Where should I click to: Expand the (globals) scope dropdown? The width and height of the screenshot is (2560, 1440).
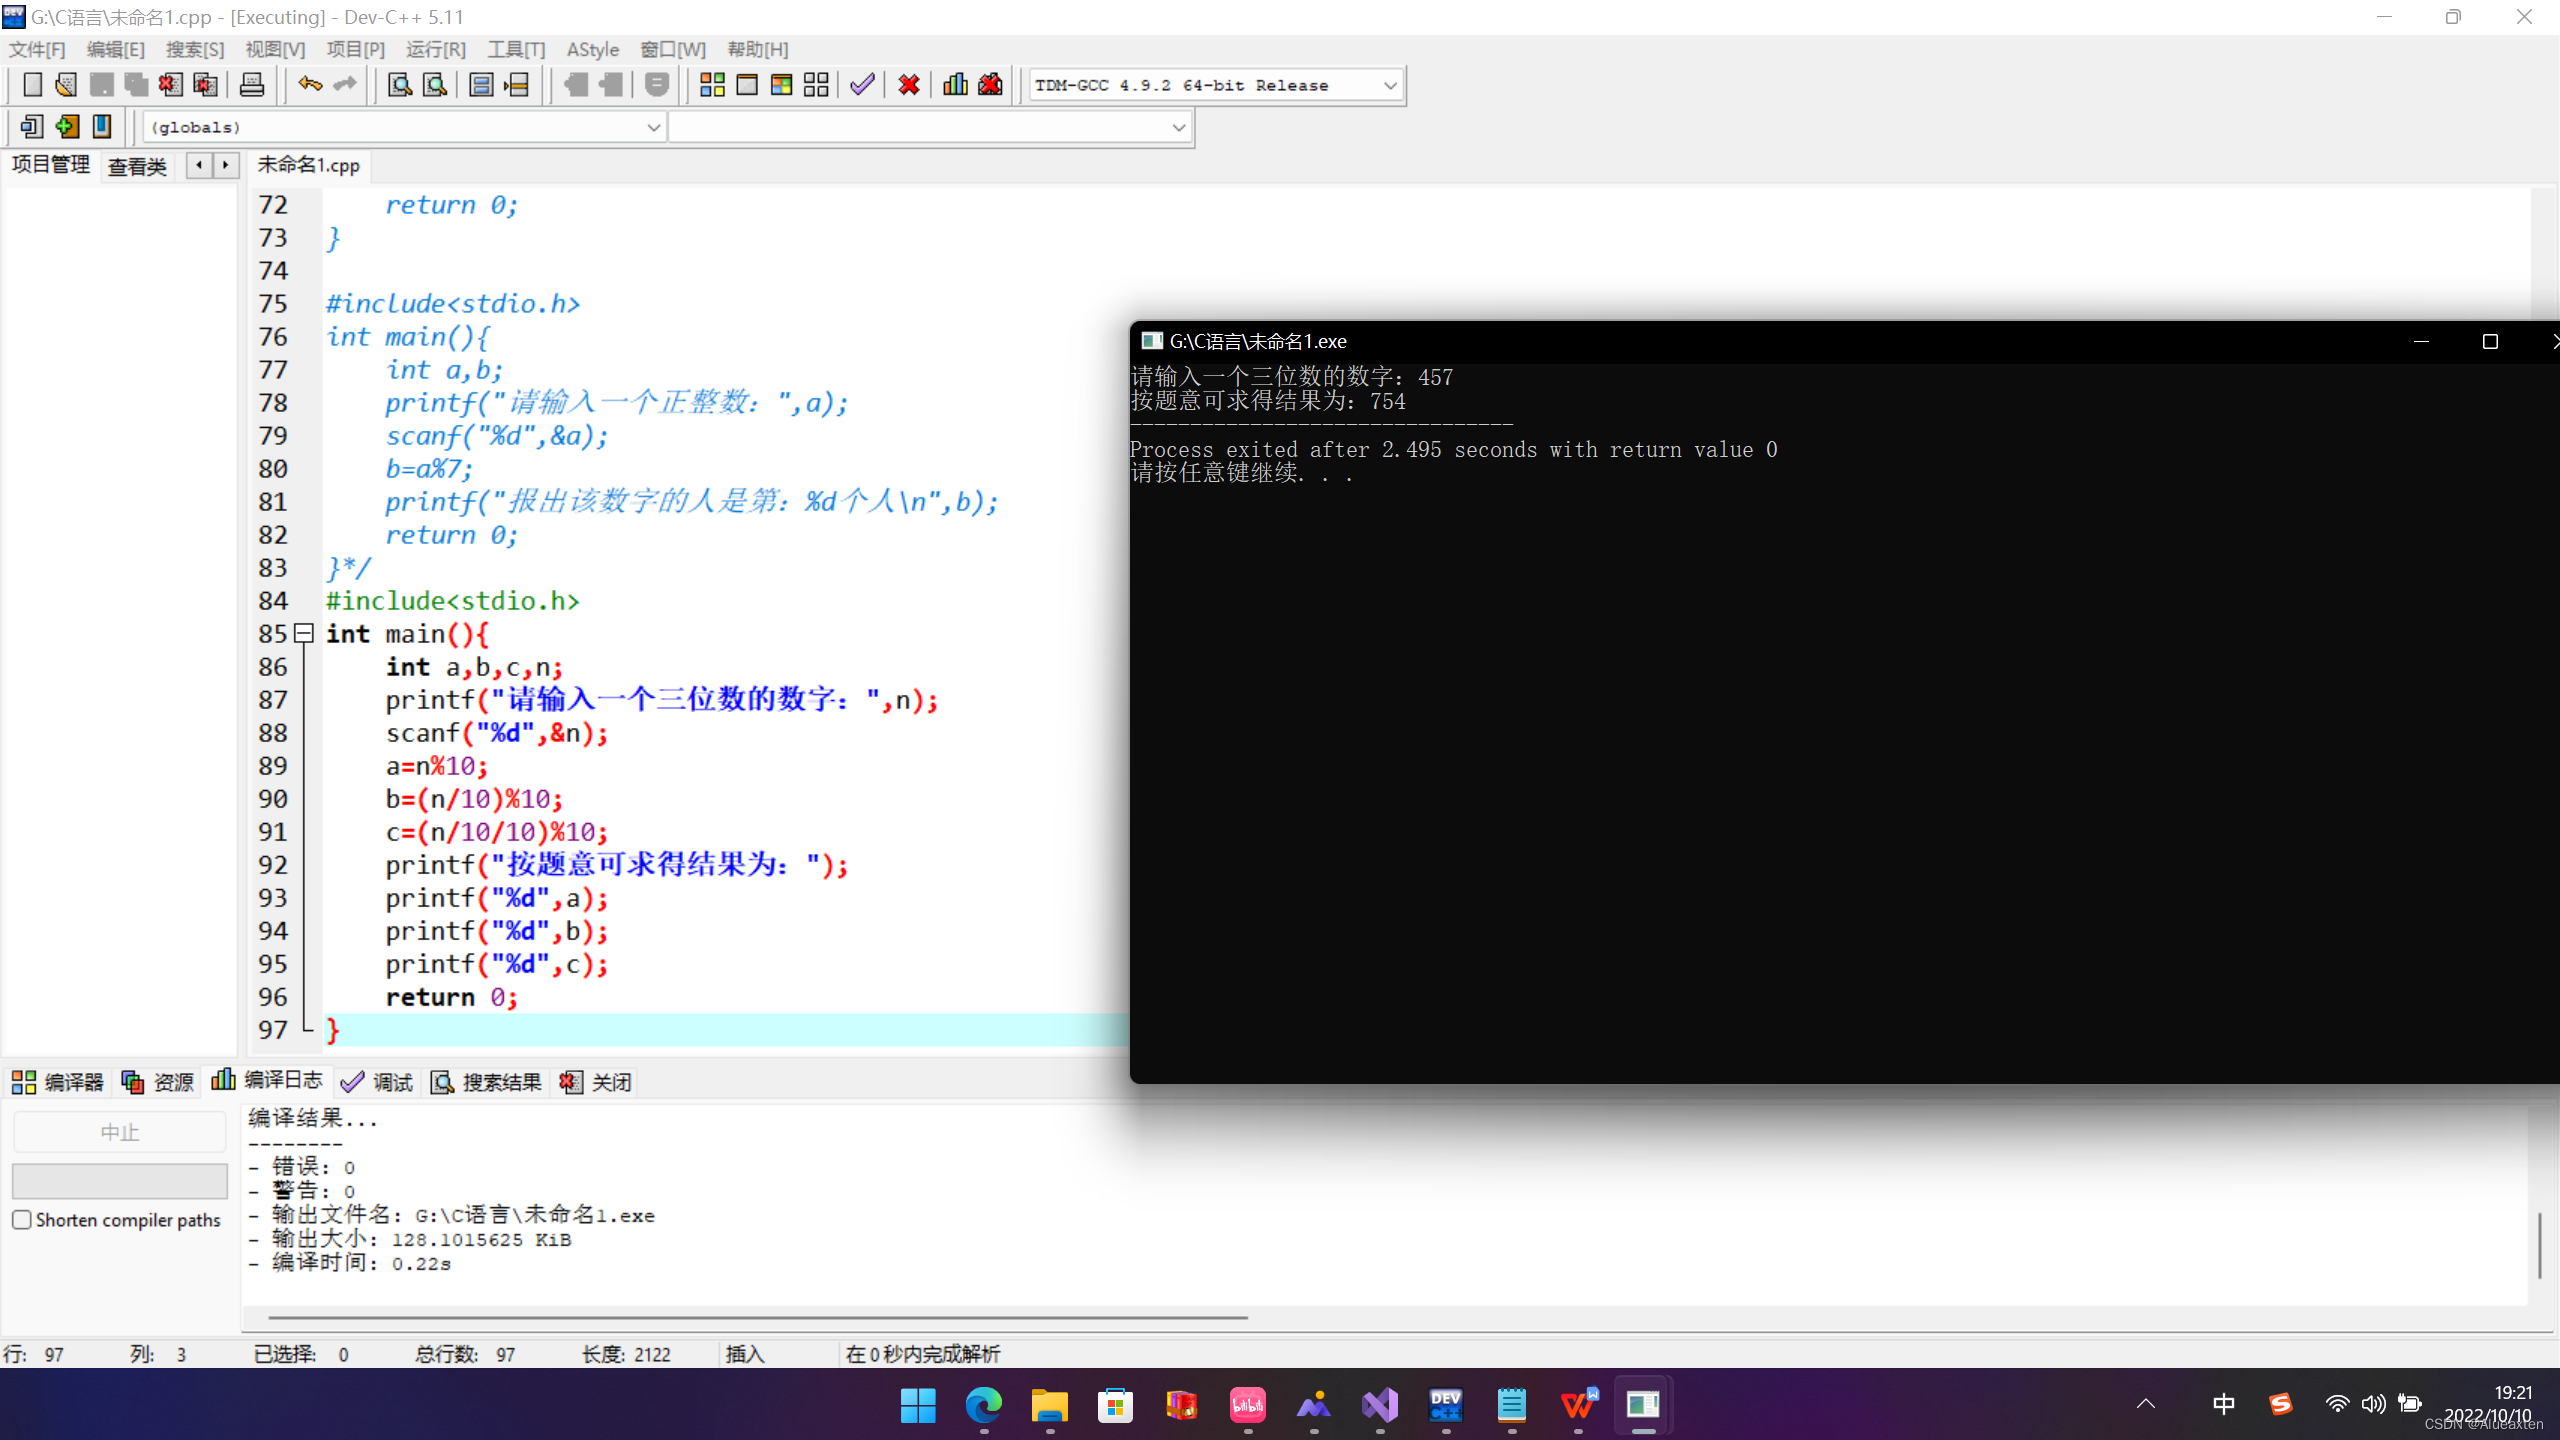652,128
